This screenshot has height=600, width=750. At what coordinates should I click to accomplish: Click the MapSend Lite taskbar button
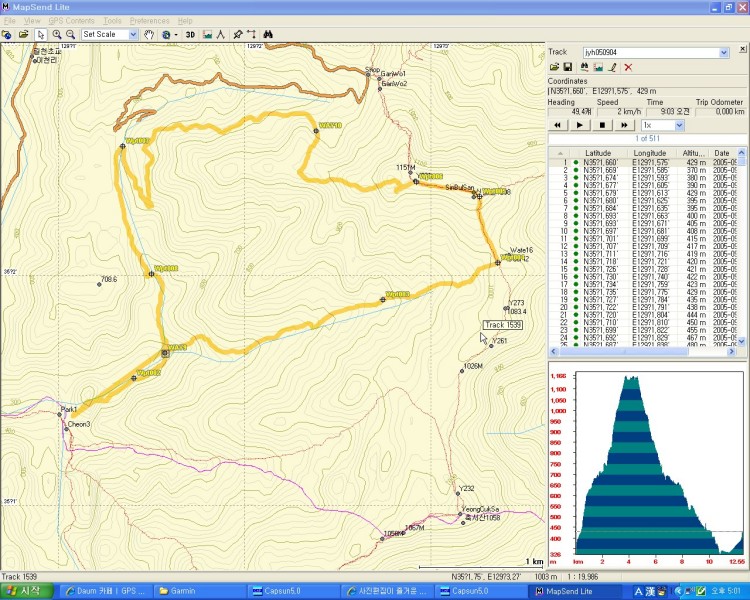click(x=575, y=591)
